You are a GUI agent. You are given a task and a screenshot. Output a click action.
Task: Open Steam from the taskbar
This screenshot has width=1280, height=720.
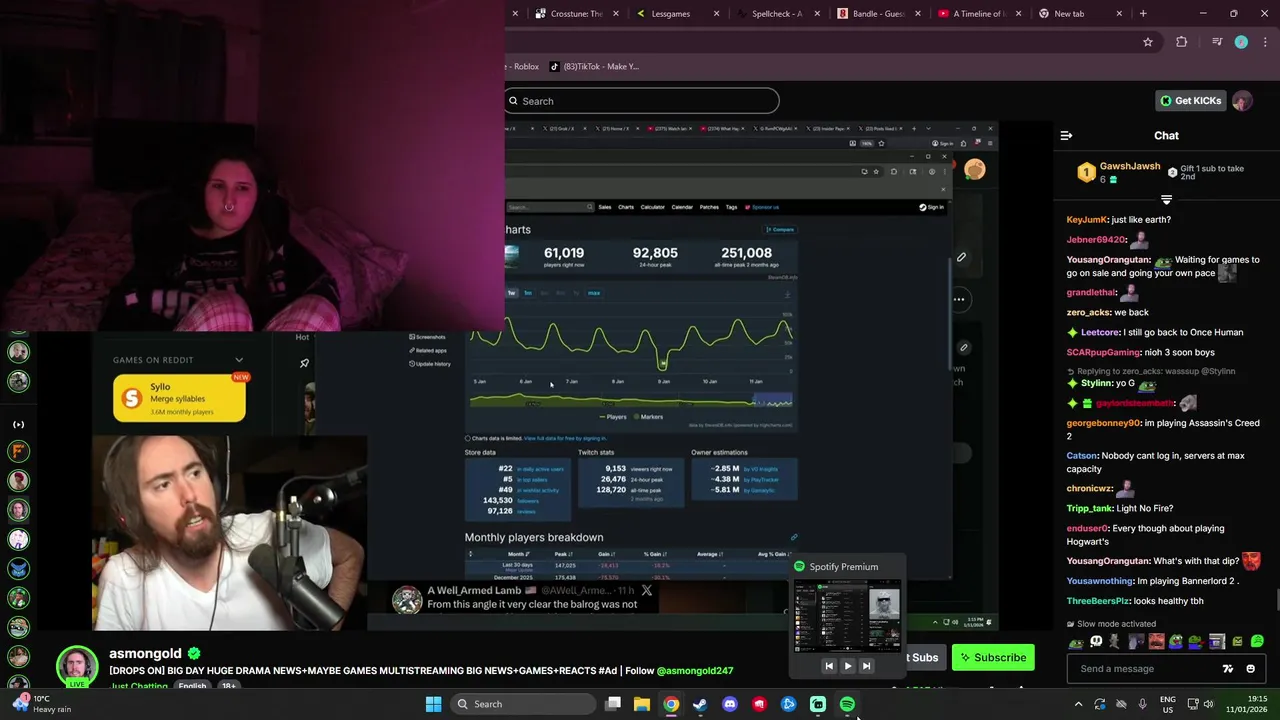point(700,704)
